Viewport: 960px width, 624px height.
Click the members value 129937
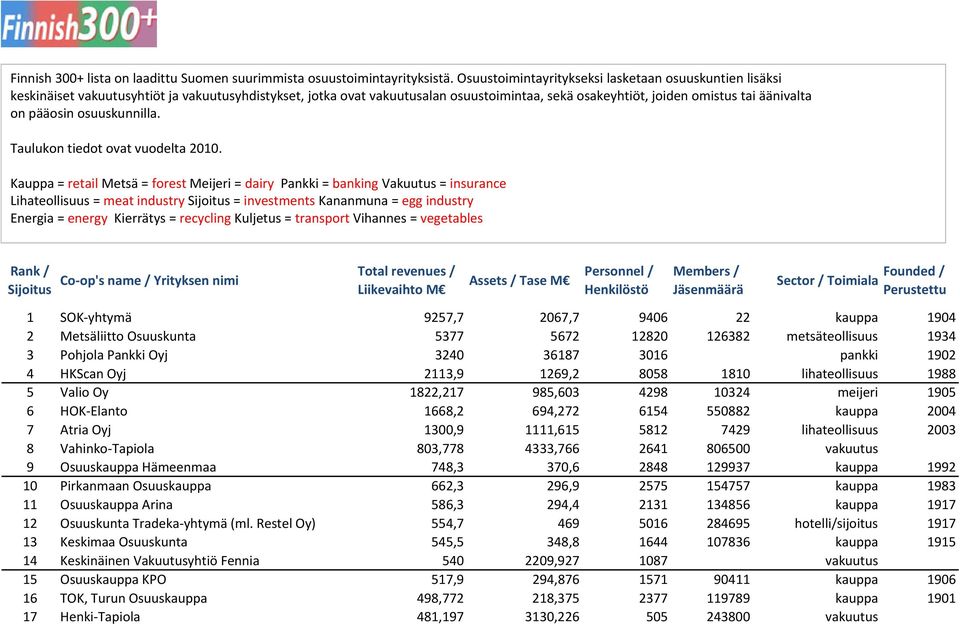(728, 467)
